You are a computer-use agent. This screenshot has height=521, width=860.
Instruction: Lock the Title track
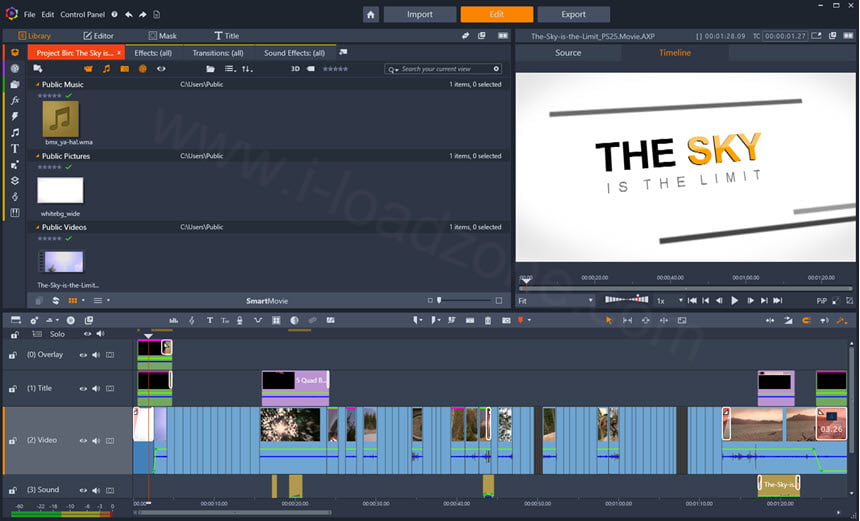point(13,388)
